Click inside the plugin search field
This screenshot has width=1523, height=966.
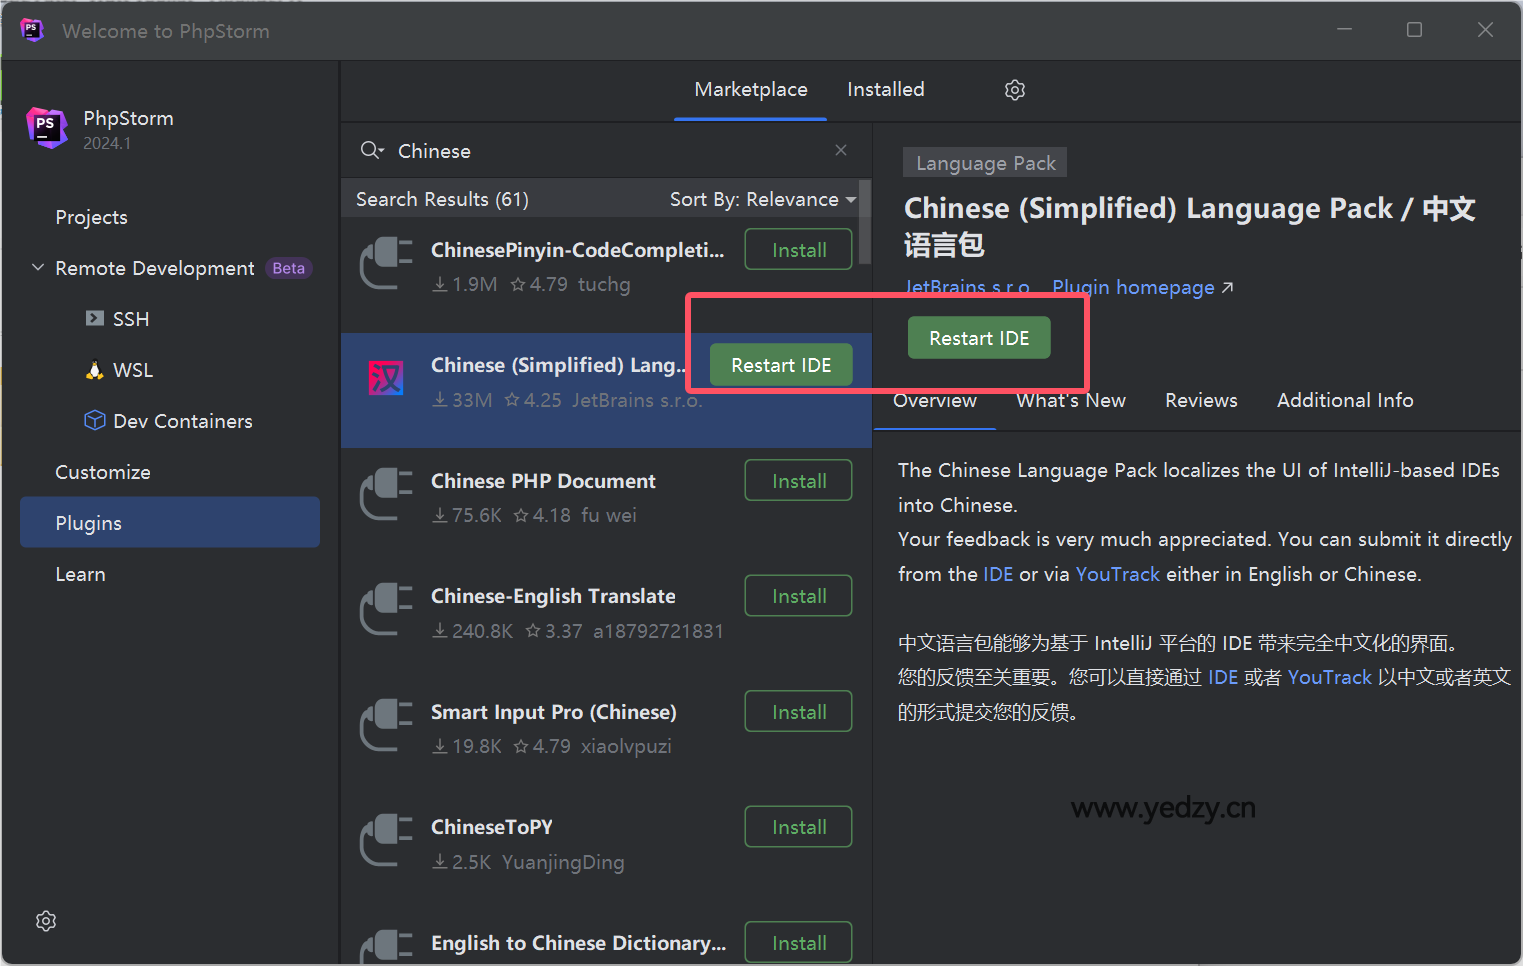pyautogui.click(x=550, y=150)
